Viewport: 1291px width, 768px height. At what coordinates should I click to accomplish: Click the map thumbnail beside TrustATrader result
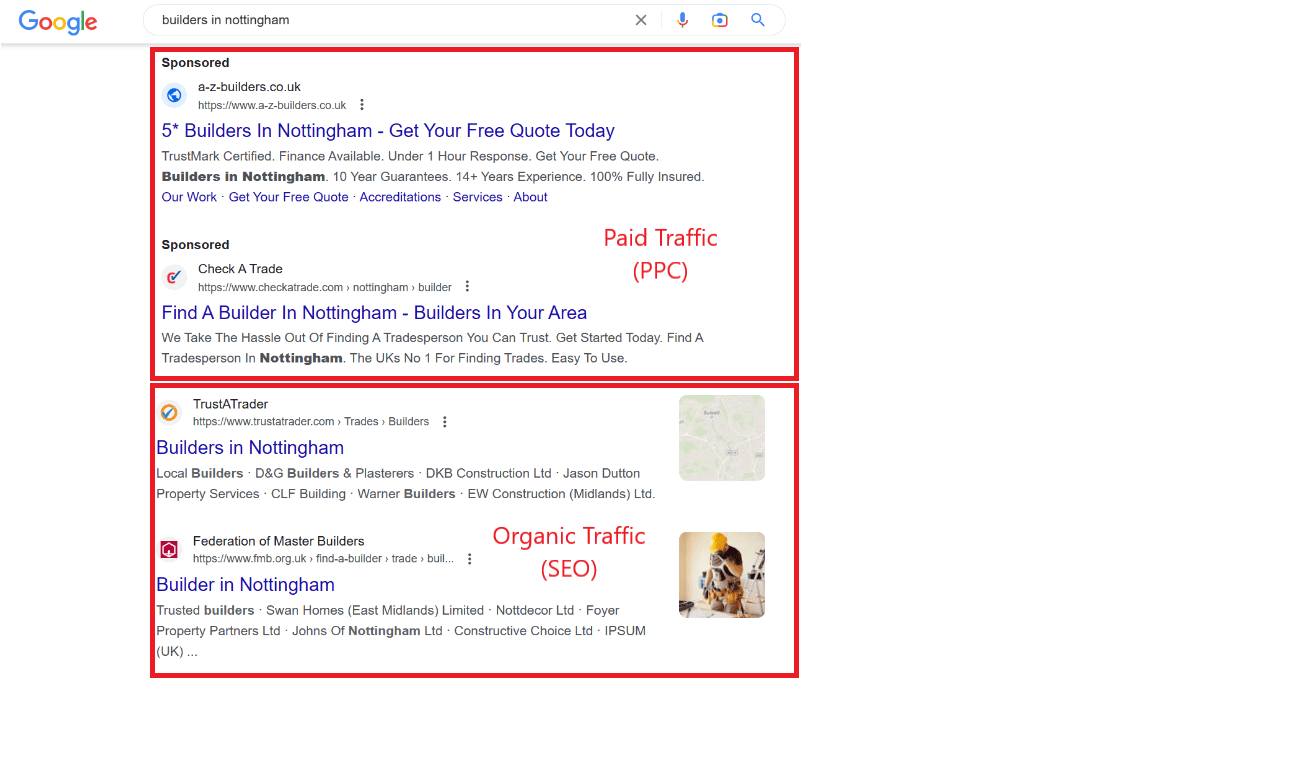coord(722,438)
